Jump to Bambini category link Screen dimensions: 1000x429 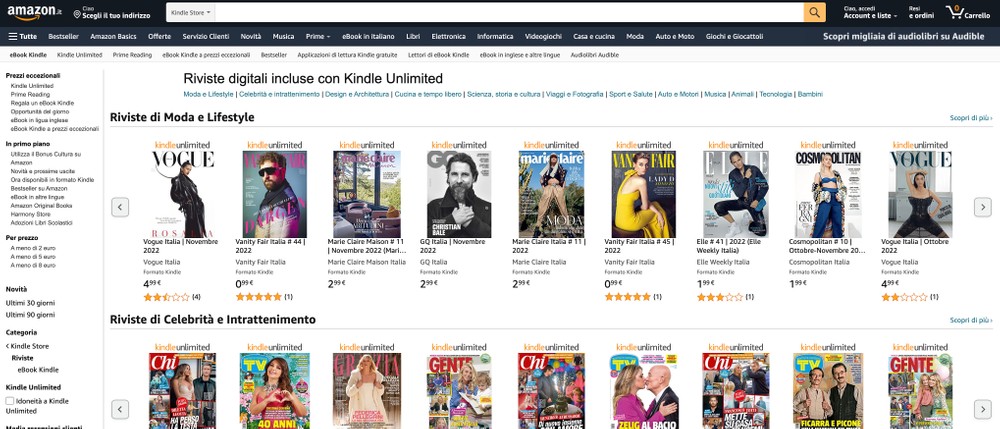coord(810,94)
